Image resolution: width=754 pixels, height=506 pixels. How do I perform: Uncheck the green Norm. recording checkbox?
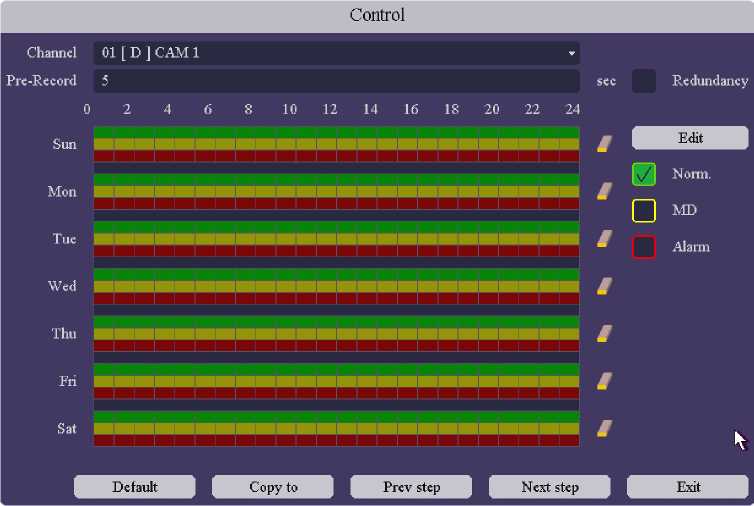click(644, 174)
